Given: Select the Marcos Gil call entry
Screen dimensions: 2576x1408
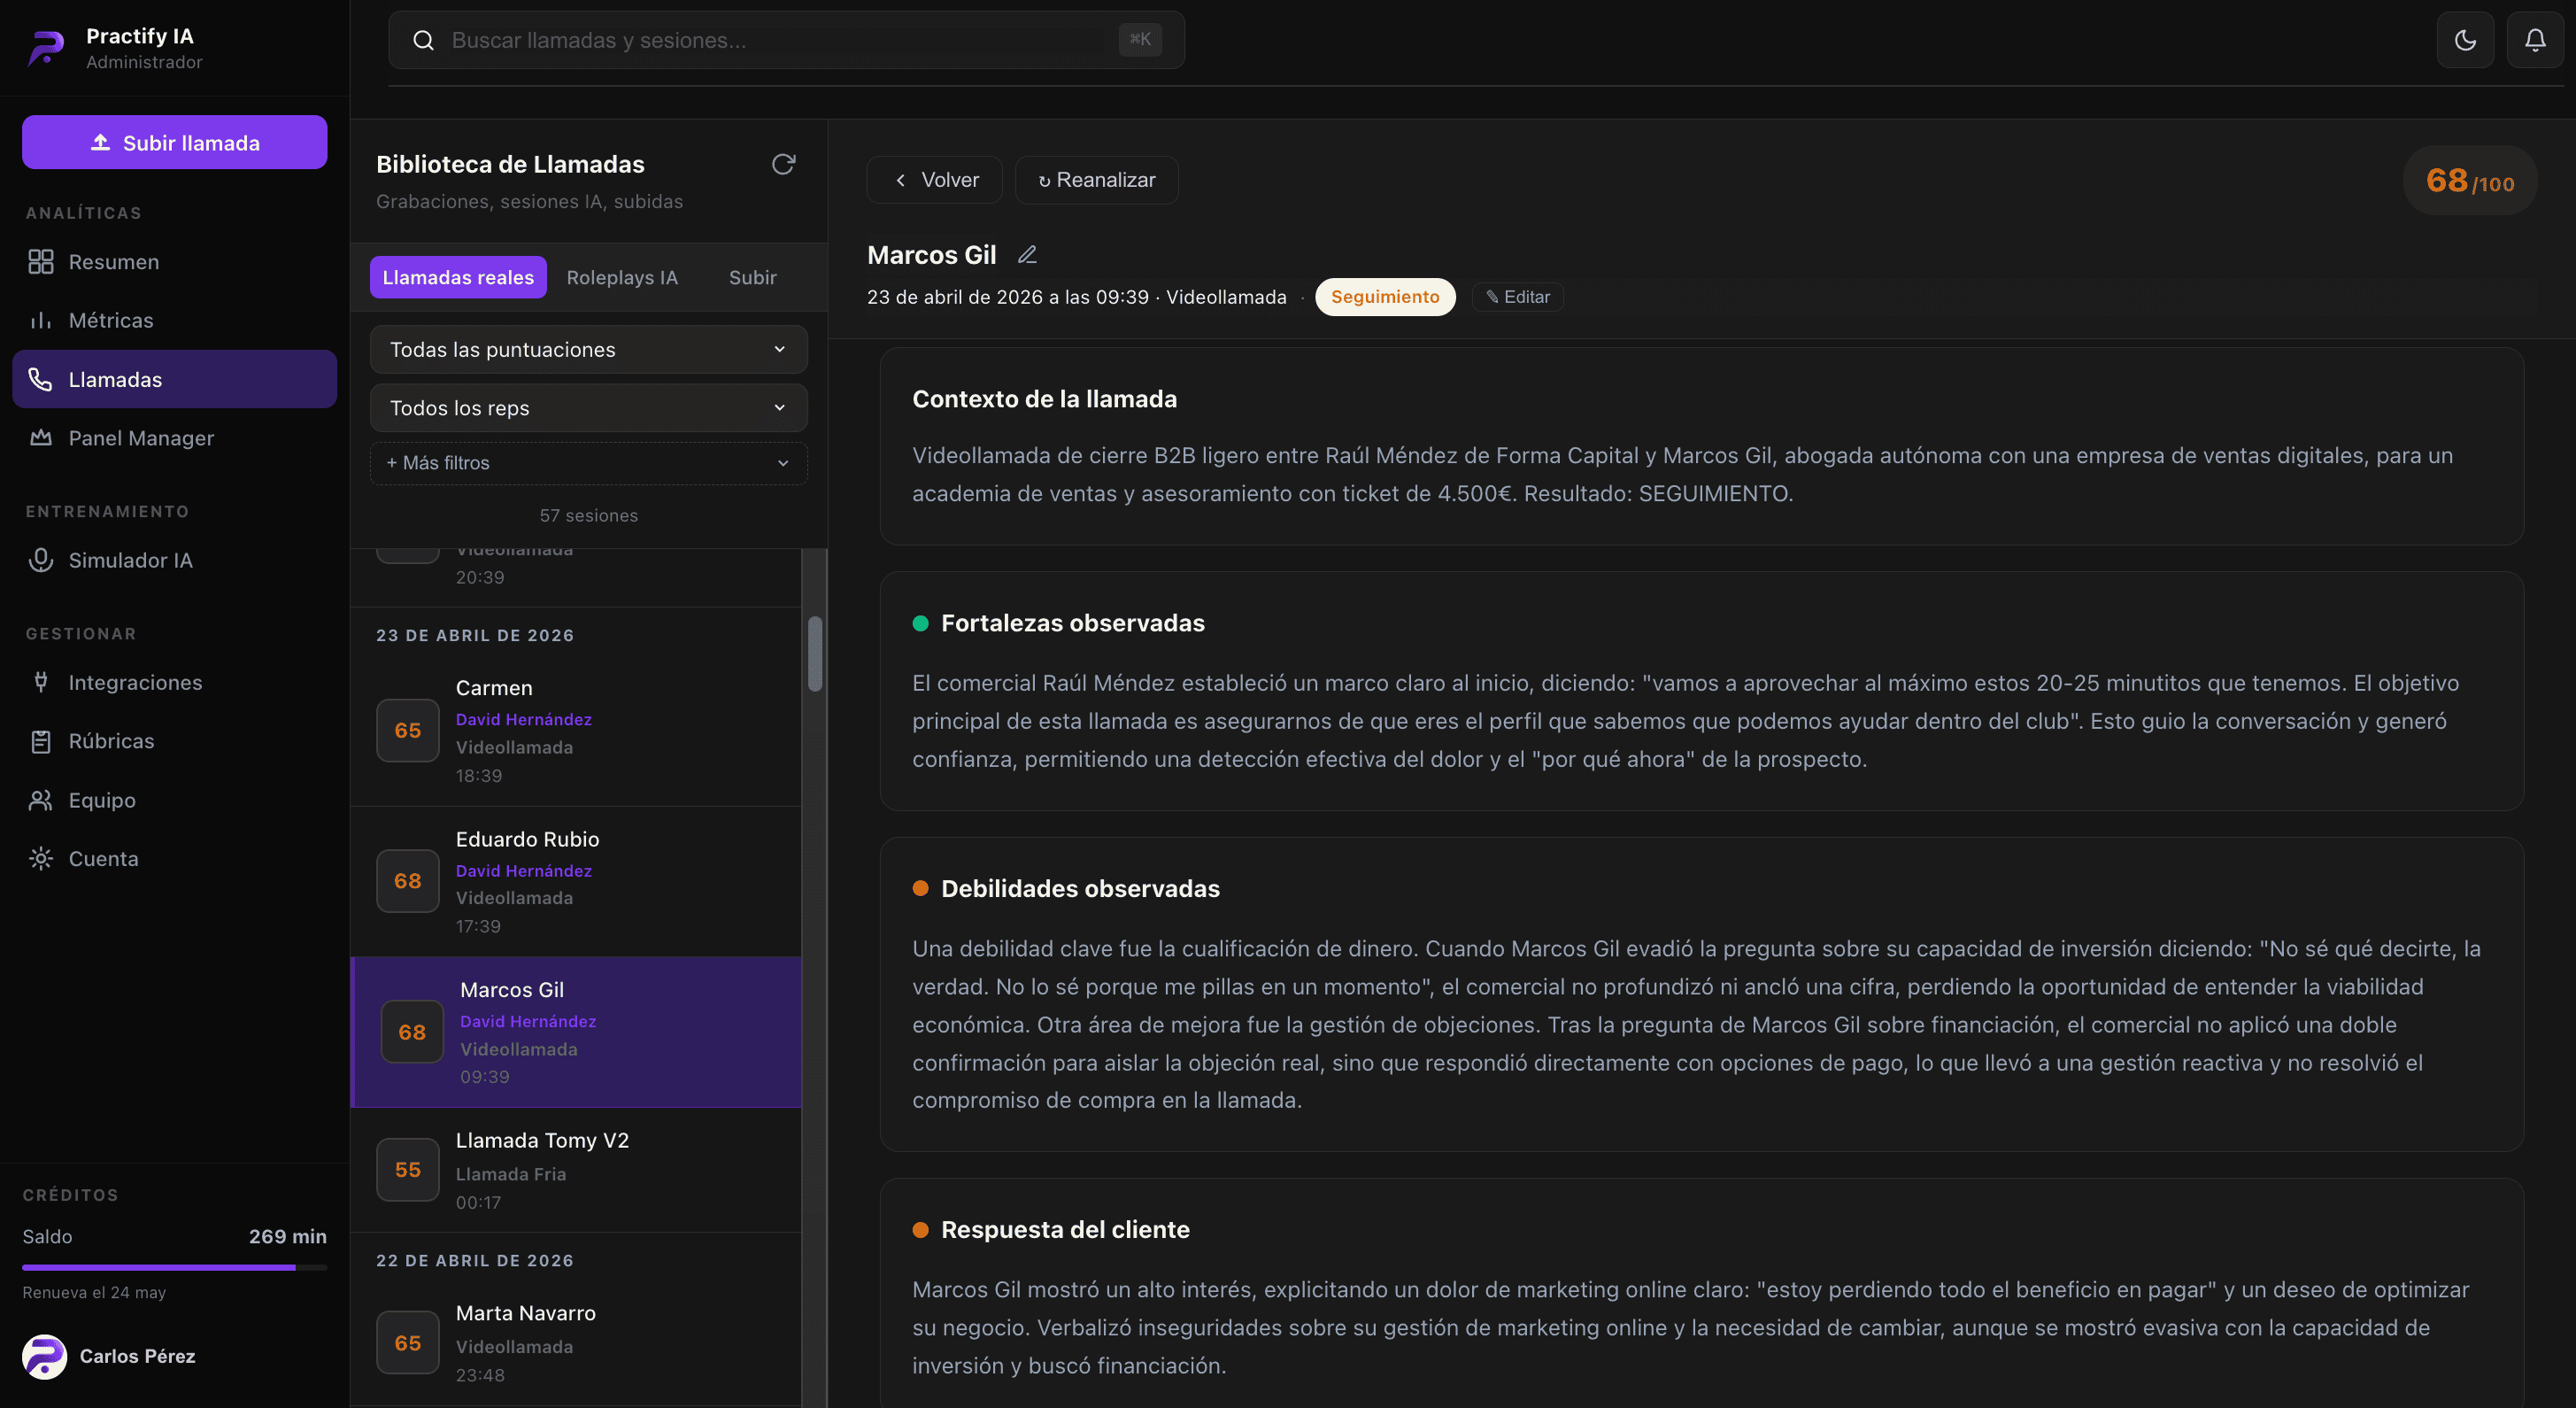Looking at the screenshot, I should (576, 1032).
